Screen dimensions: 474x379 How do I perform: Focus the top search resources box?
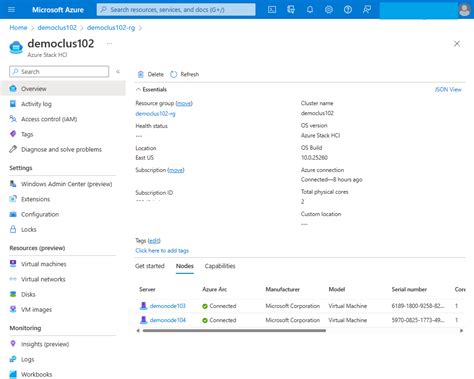pos(176,10)
